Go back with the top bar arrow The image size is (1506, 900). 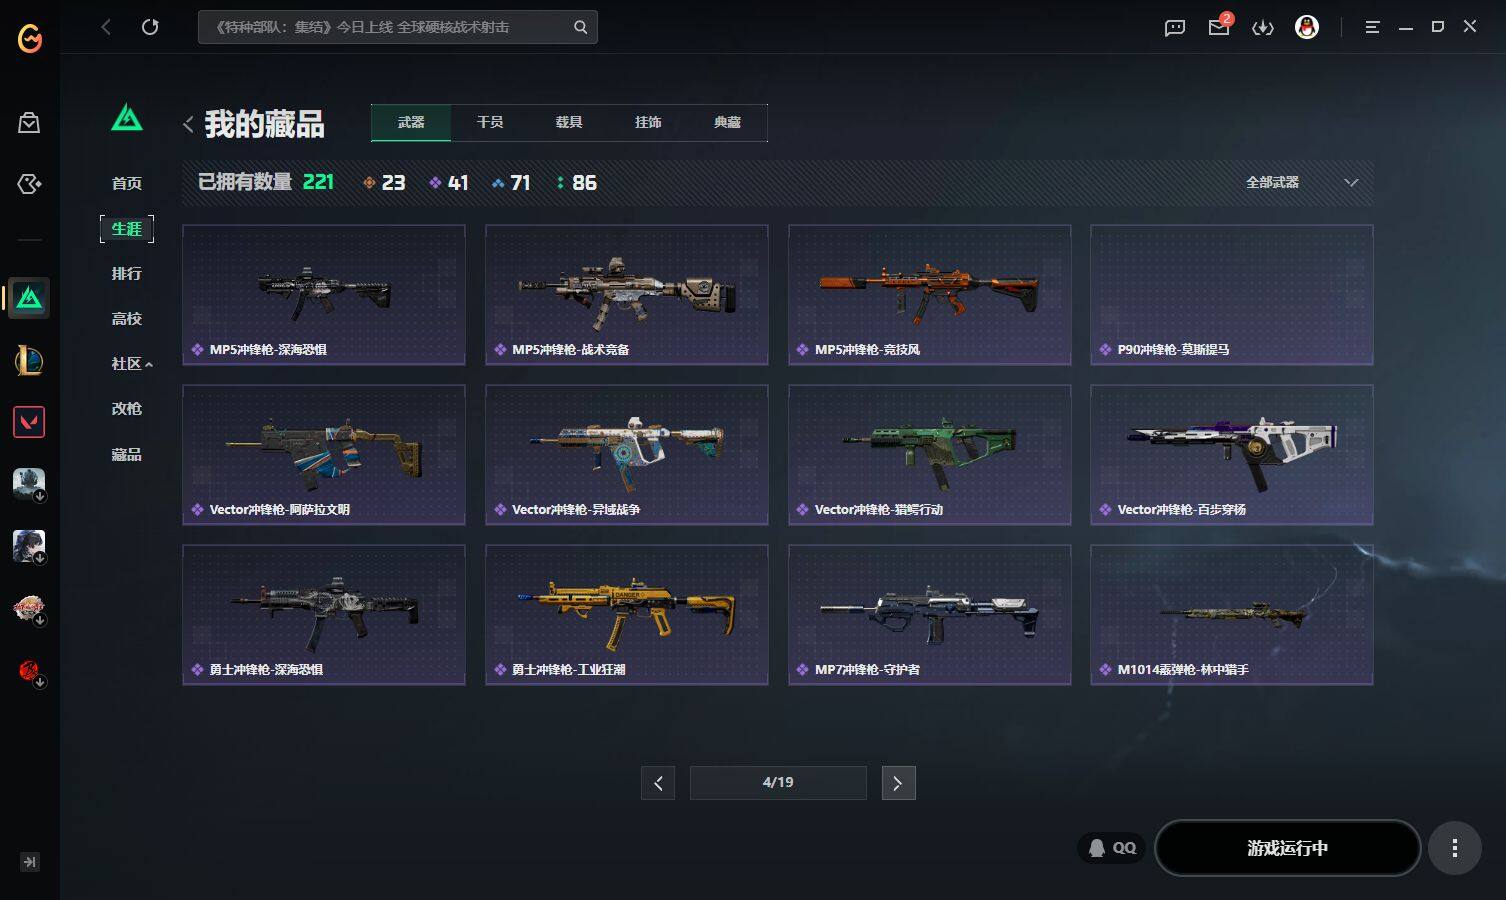[x=106, y=27]
